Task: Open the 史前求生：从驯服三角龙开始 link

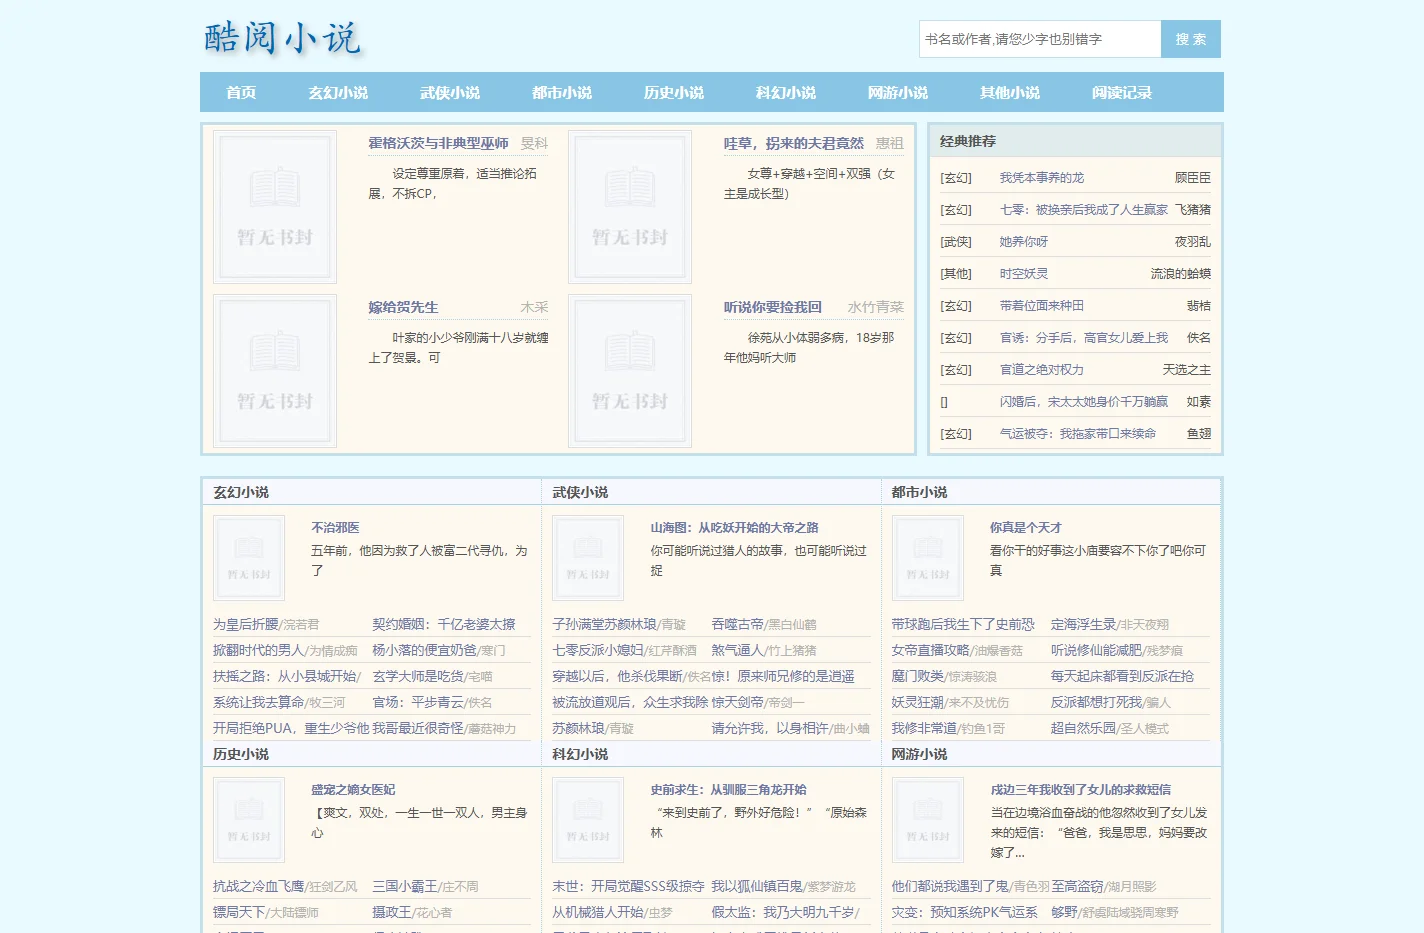Action: point(728,789)
